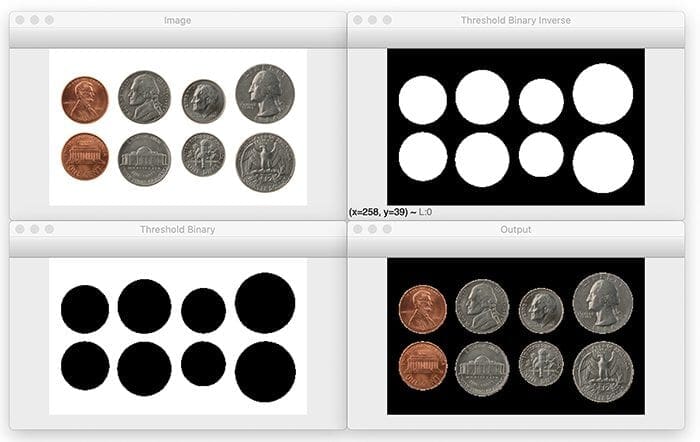
Task: Click the Output window title bar
Action: click(x=515, y=230)
